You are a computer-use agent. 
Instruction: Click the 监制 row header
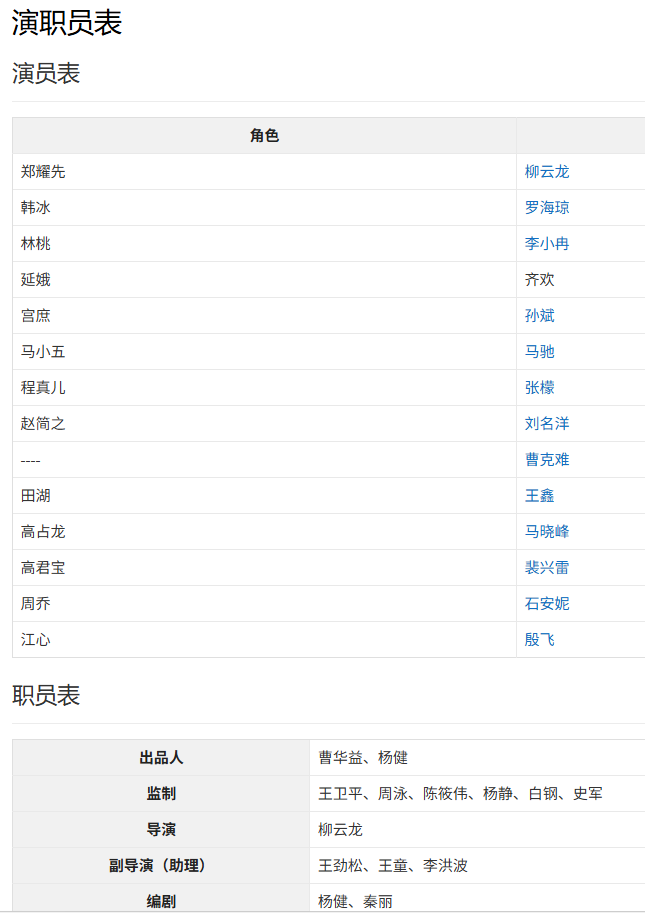[x=161, y=794]
